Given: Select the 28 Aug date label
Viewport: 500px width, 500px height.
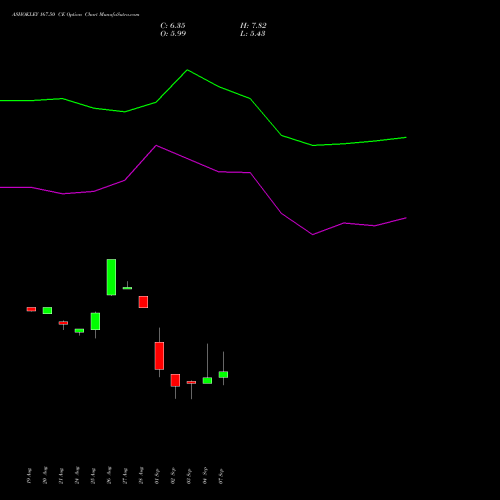Looking at the screenshot, I should pyautogui.click(x=141, y=476).
